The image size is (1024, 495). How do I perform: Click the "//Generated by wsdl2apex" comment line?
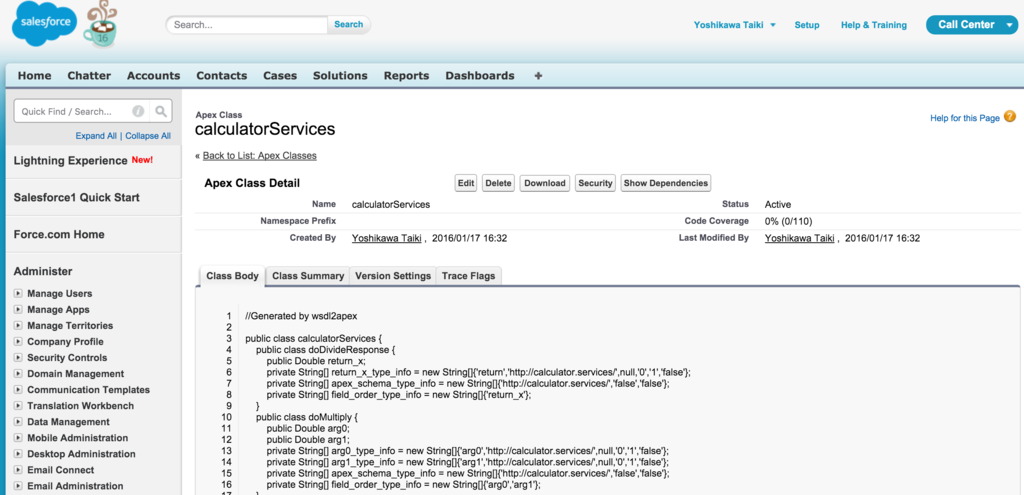pos(301,316)
